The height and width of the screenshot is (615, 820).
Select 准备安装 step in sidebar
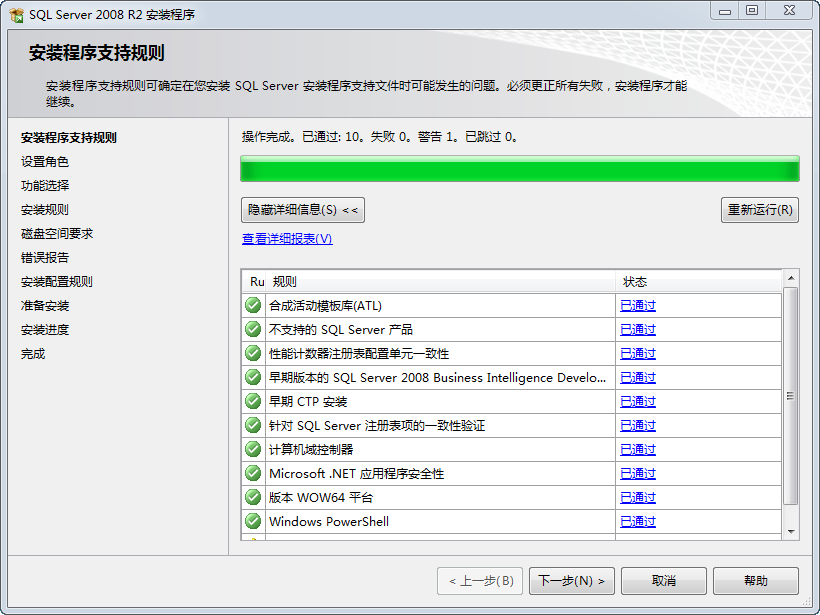pos(45,306)
